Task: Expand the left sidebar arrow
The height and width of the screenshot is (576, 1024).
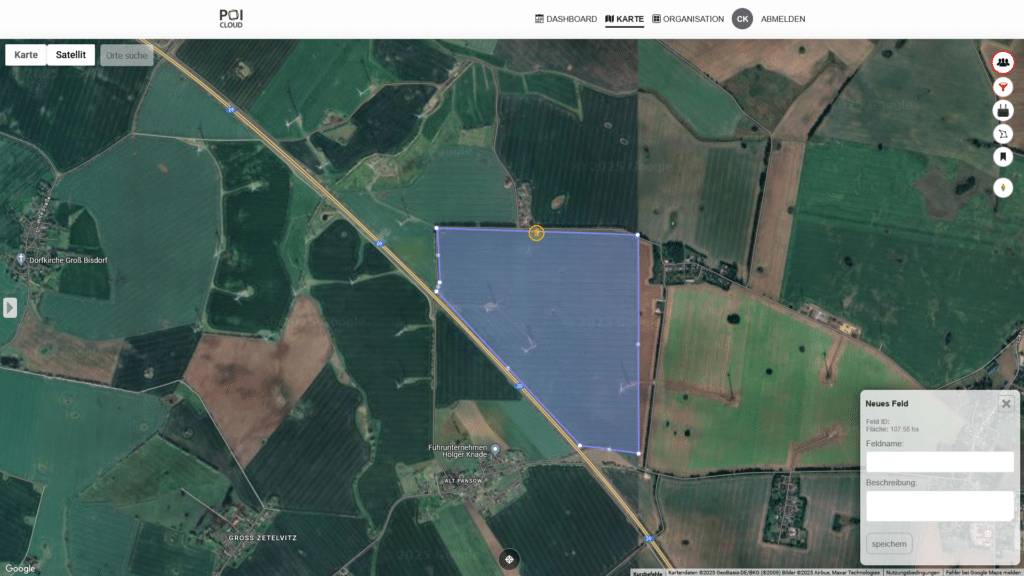Action: tap(10, 307)
